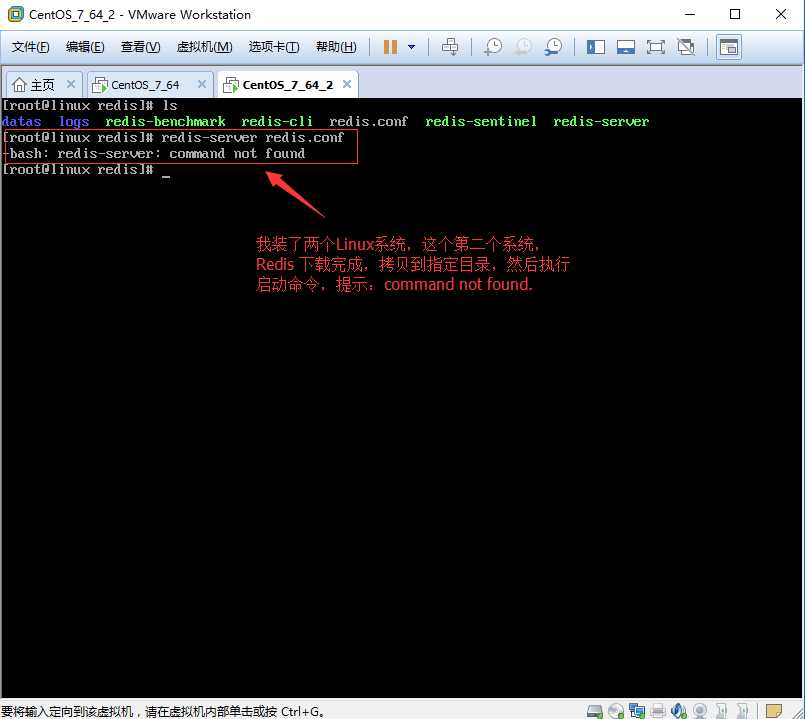Enter full screen mode icon
Viewport: 805px width, 719px height.
pos(656,47)
